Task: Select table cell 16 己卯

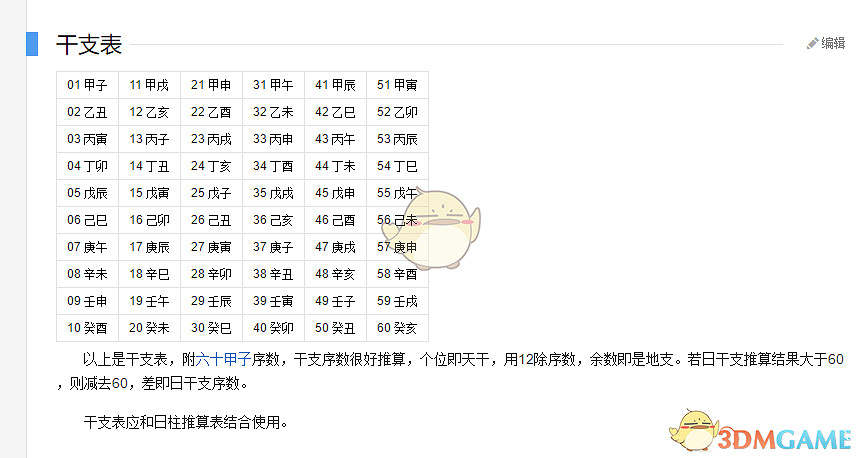Action: pyautogui.click(x=150, y=220)
